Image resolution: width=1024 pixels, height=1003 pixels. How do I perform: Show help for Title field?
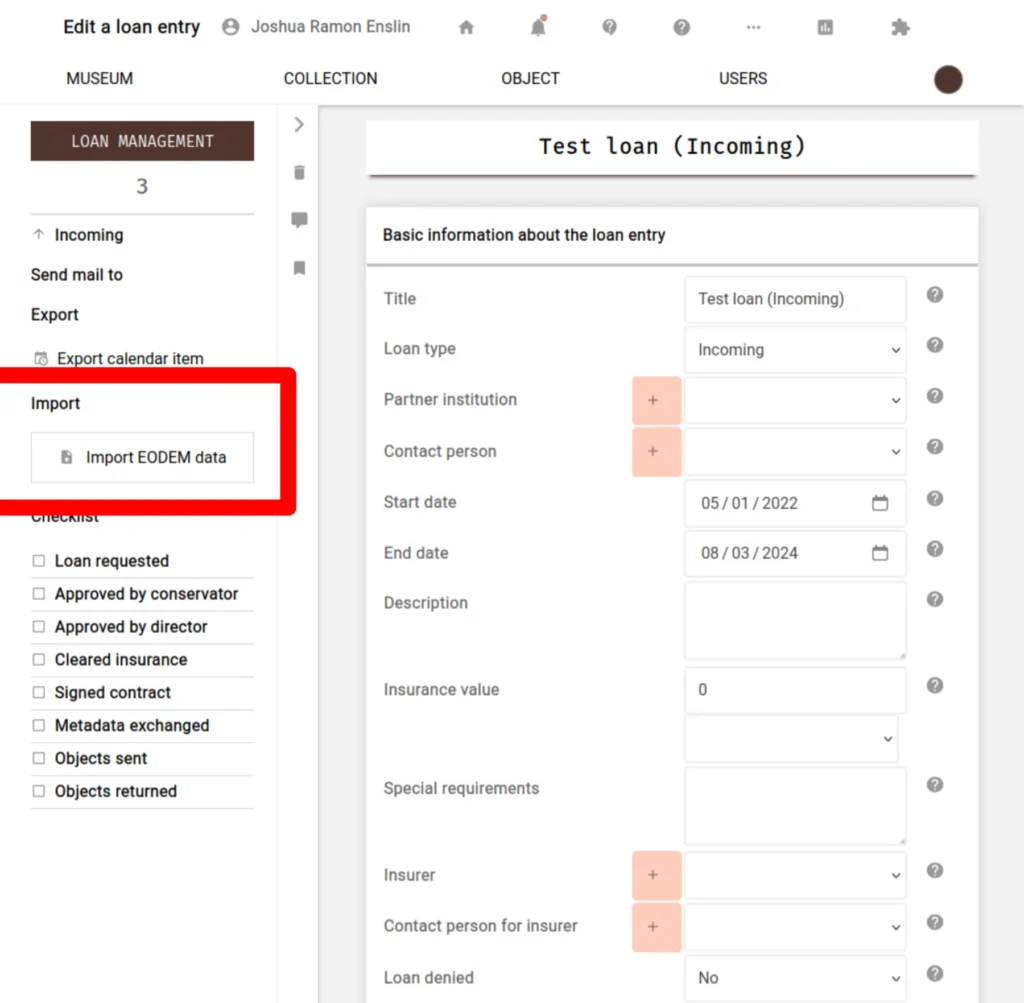click(x=935, y=295)
